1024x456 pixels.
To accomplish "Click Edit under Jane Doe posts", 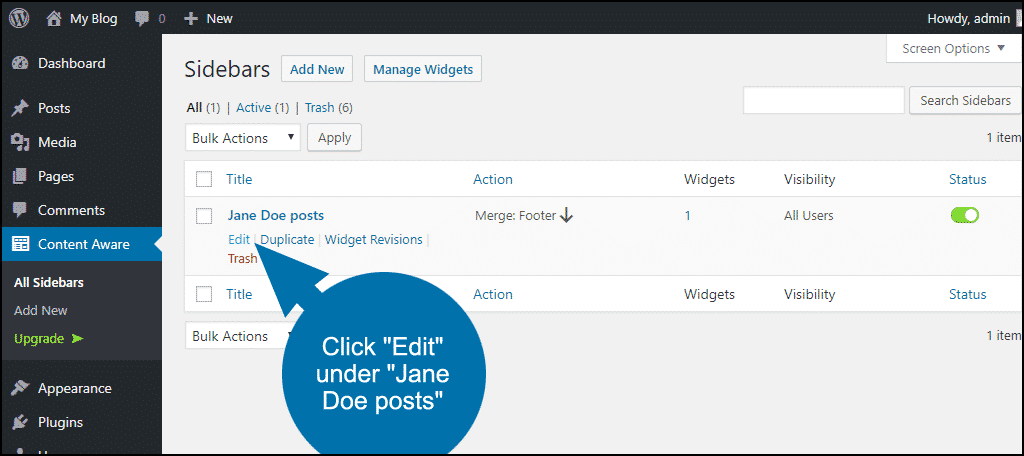I will point(239,240).
